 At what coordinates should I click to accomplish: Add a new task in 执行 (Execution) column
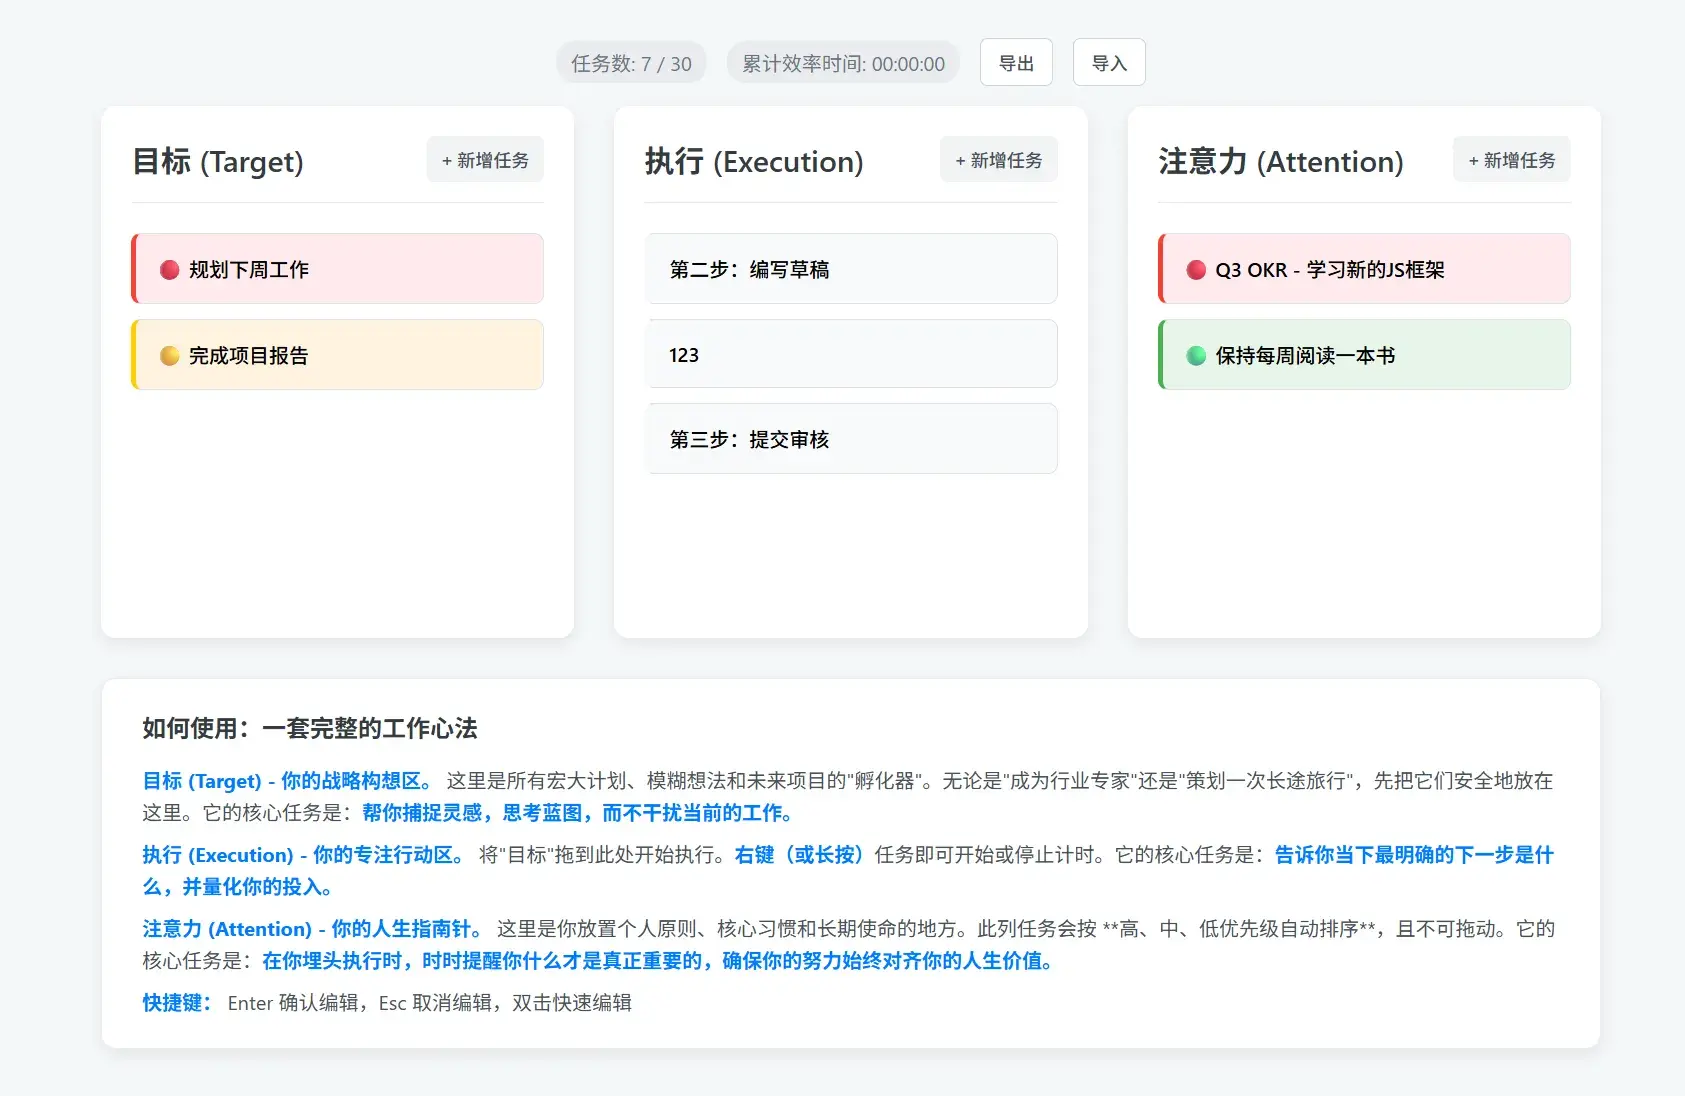(x=998, y=160)
